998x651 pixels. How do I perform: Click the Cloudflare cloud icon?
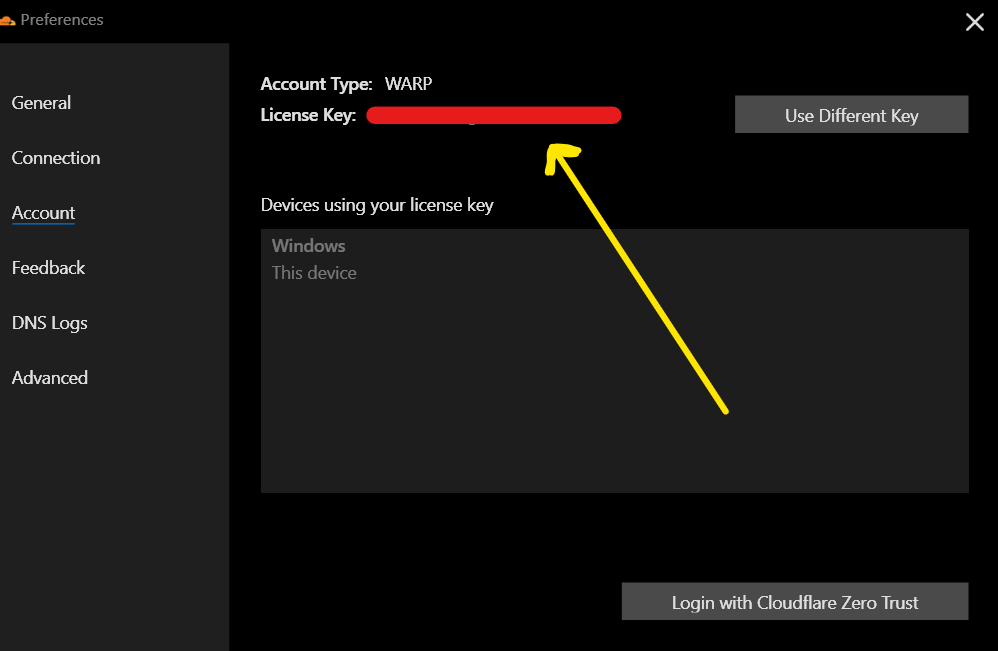(x=7, y=20)
